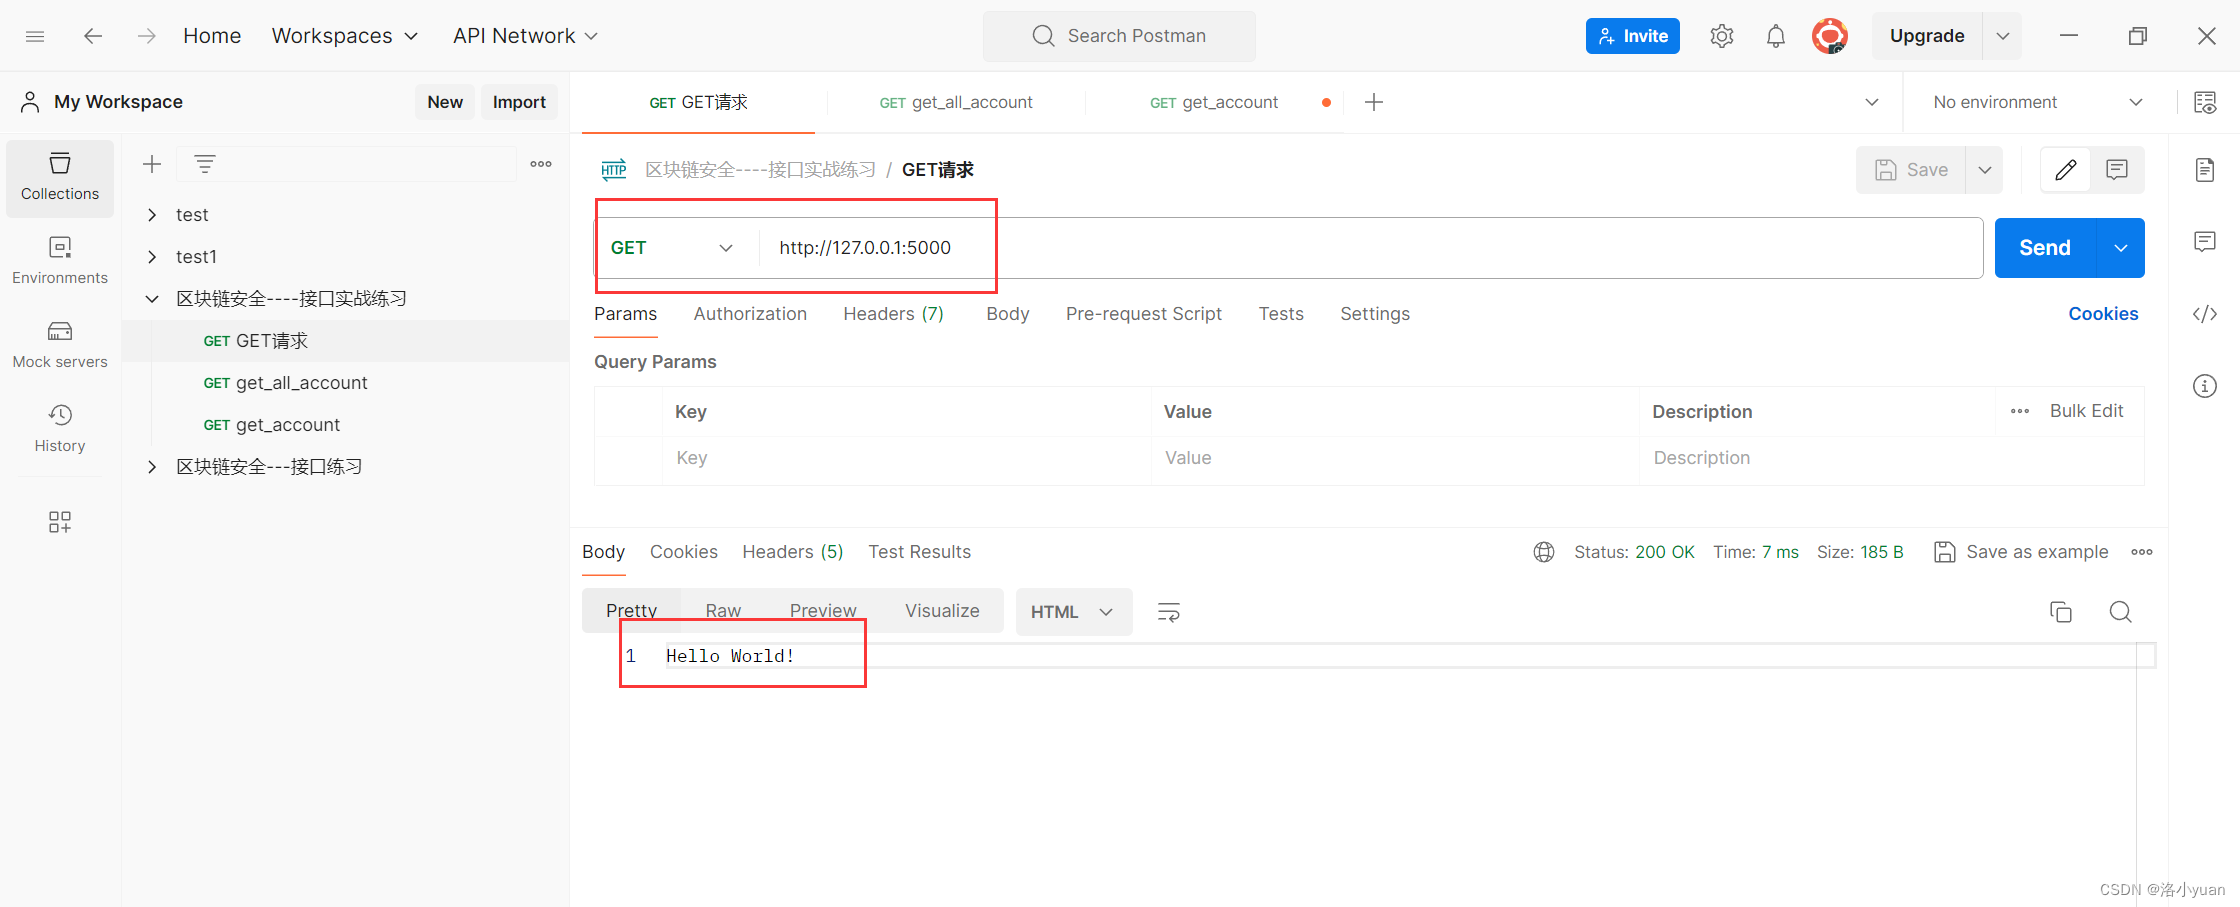
Task: Expand the API Network dropdown
Action: pyautogui.click(x=526, y=36)
